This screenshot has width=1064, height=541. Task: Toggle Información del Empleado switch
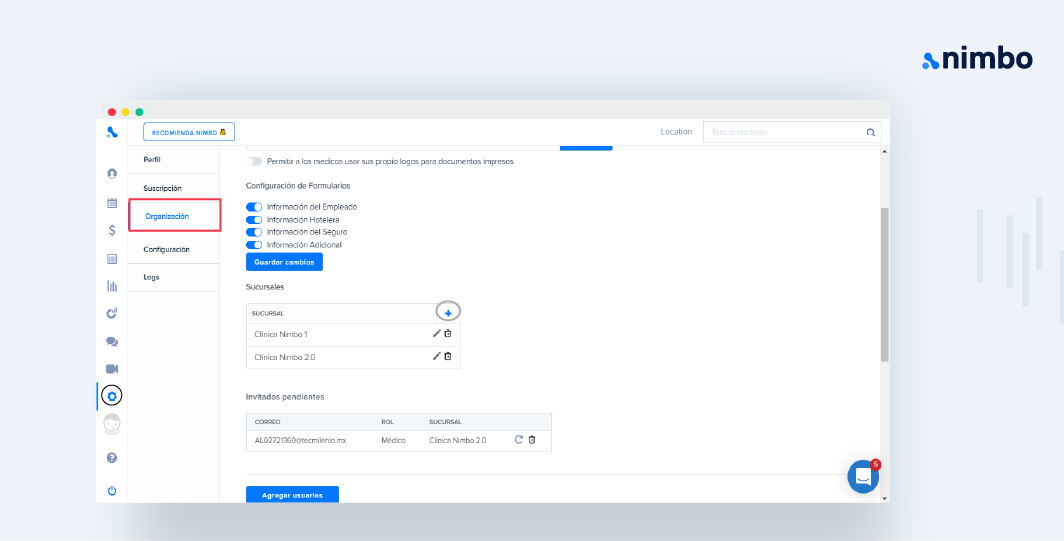[x=254, y=206]
